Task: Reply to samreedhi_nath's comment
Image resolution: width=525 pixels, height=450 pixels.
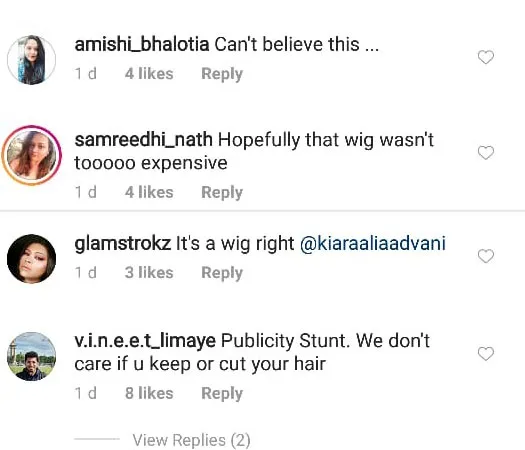Action: [x=222, y=193]
